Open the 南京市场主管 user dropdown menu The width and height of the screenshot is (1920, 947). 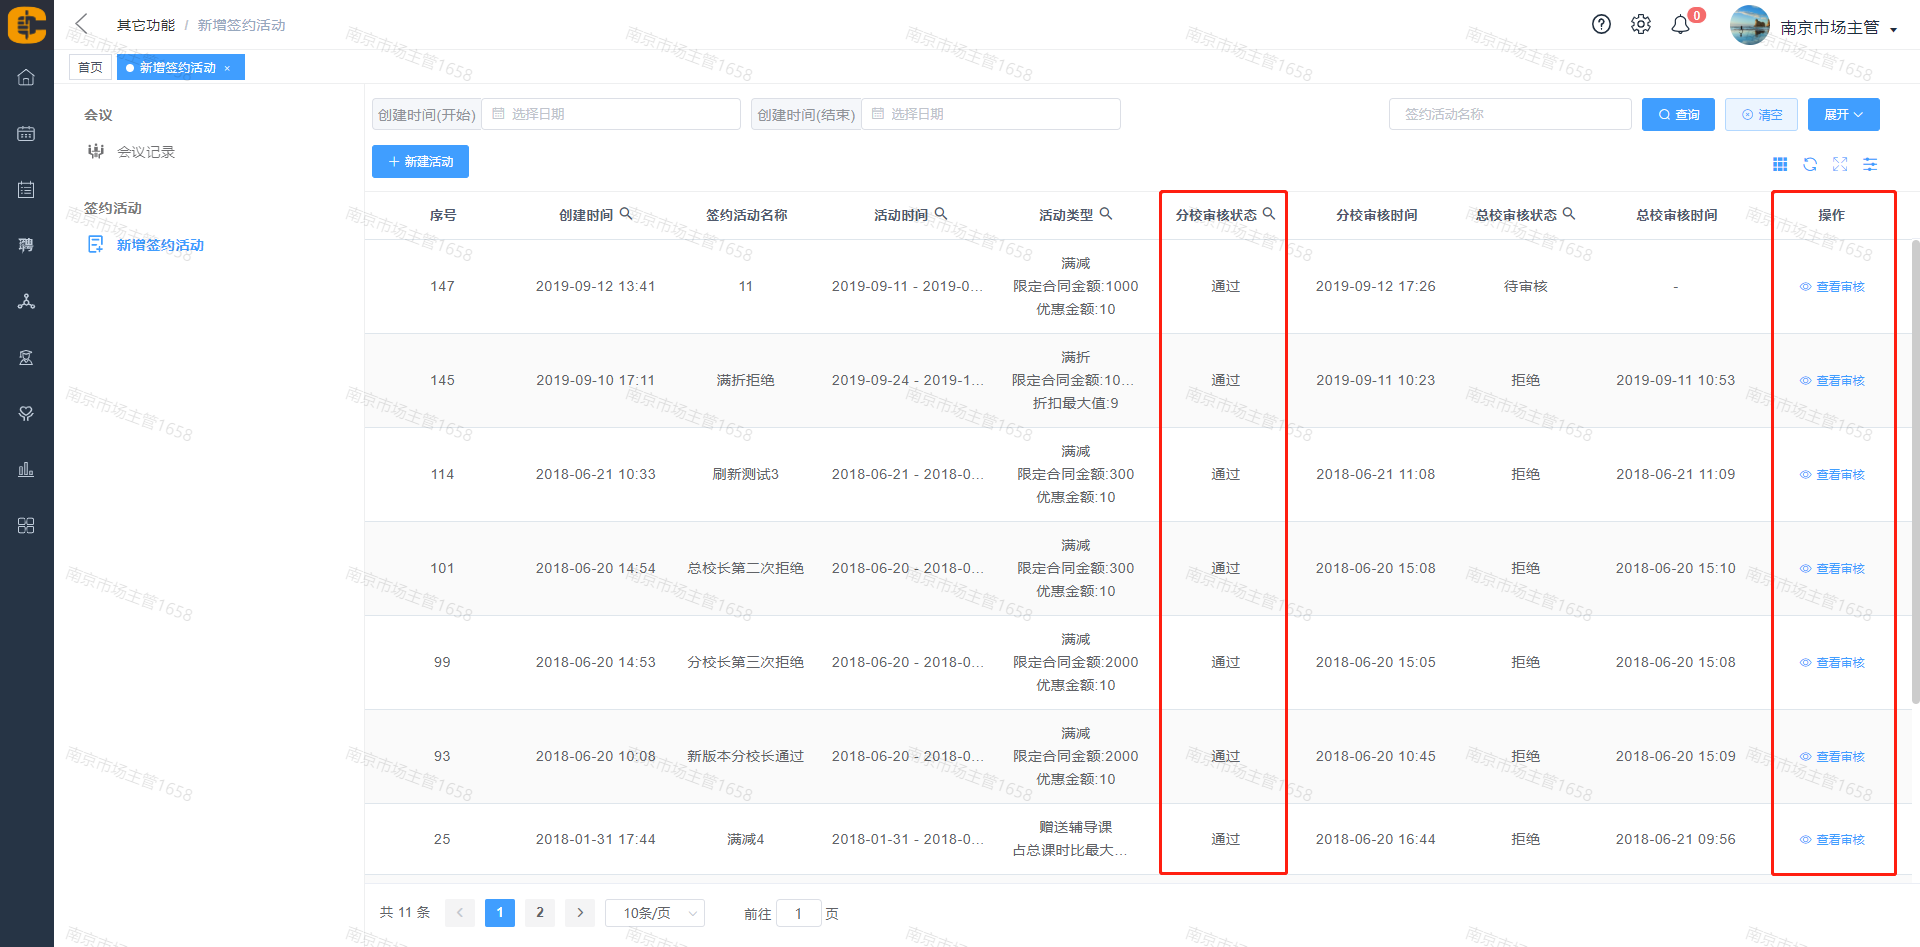(1838, 28)
